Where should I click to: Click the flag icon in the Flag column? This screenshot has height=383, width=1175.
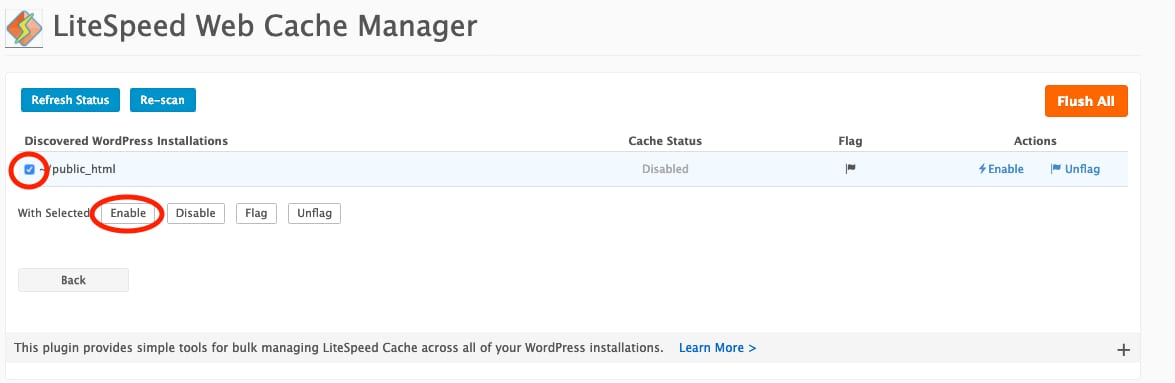pyautogui.click(x=851, y=169)
